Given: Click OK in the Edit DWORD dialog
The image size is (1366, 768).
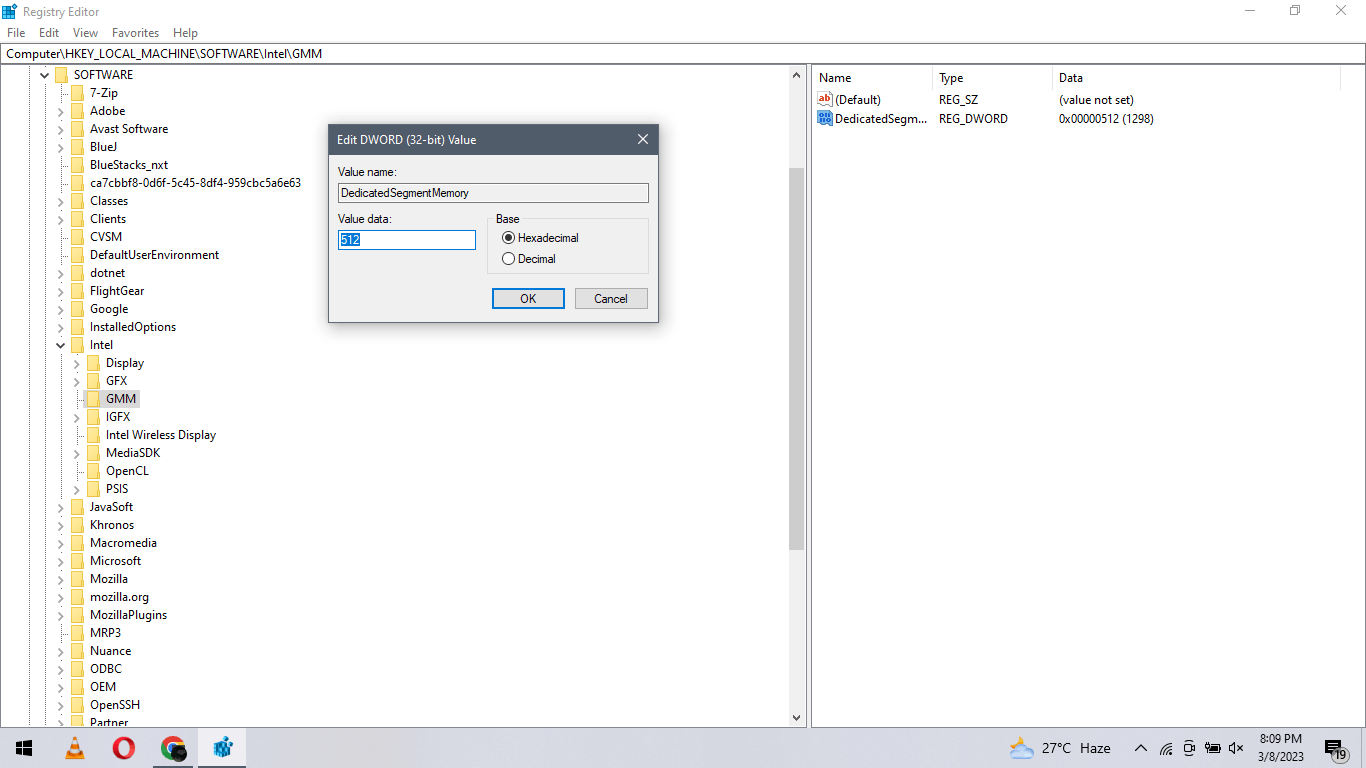Looking at the screenshot, I should click(x=528, y=299).
